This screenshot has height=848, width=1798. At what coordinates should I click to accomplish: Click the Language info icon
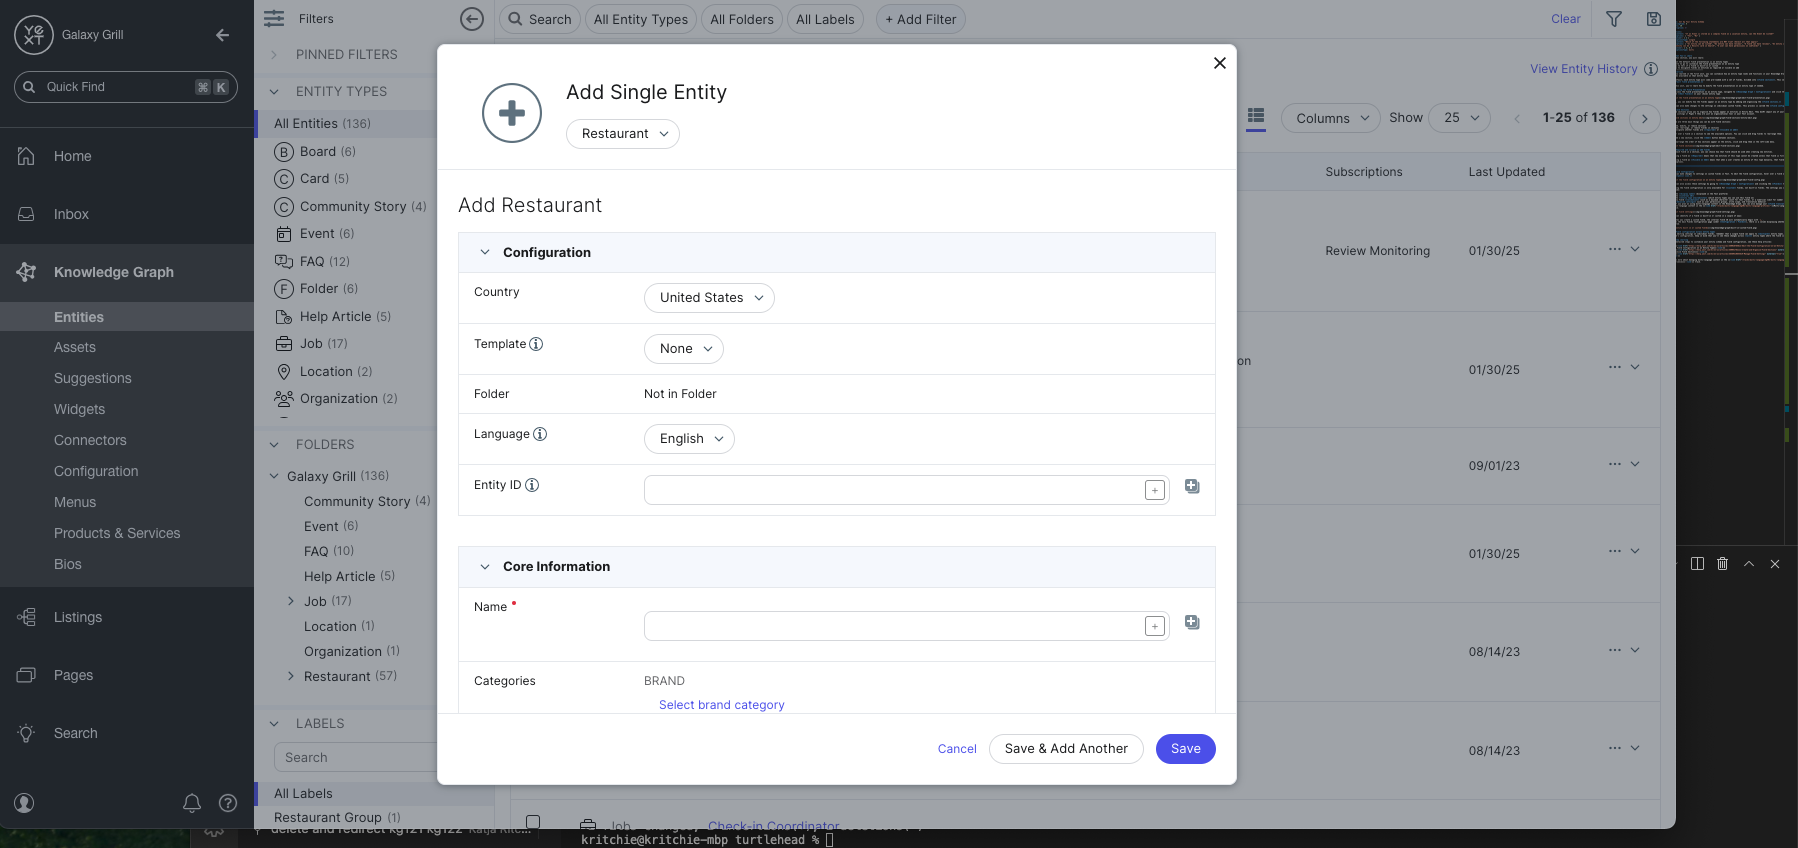[x=540, y=434]
